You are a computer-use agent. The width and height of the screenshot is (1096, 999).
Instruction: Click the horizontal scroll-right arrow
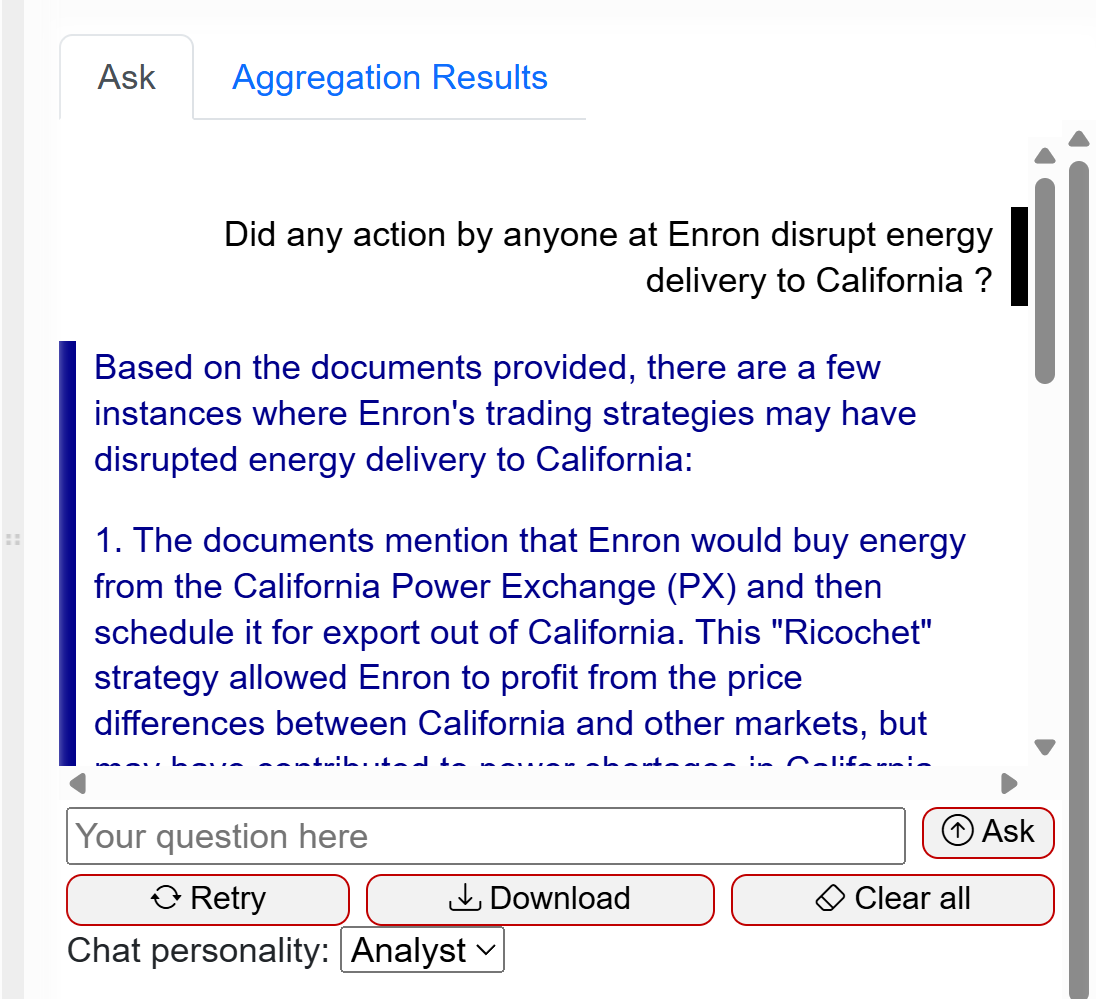tap(1009, 782)
